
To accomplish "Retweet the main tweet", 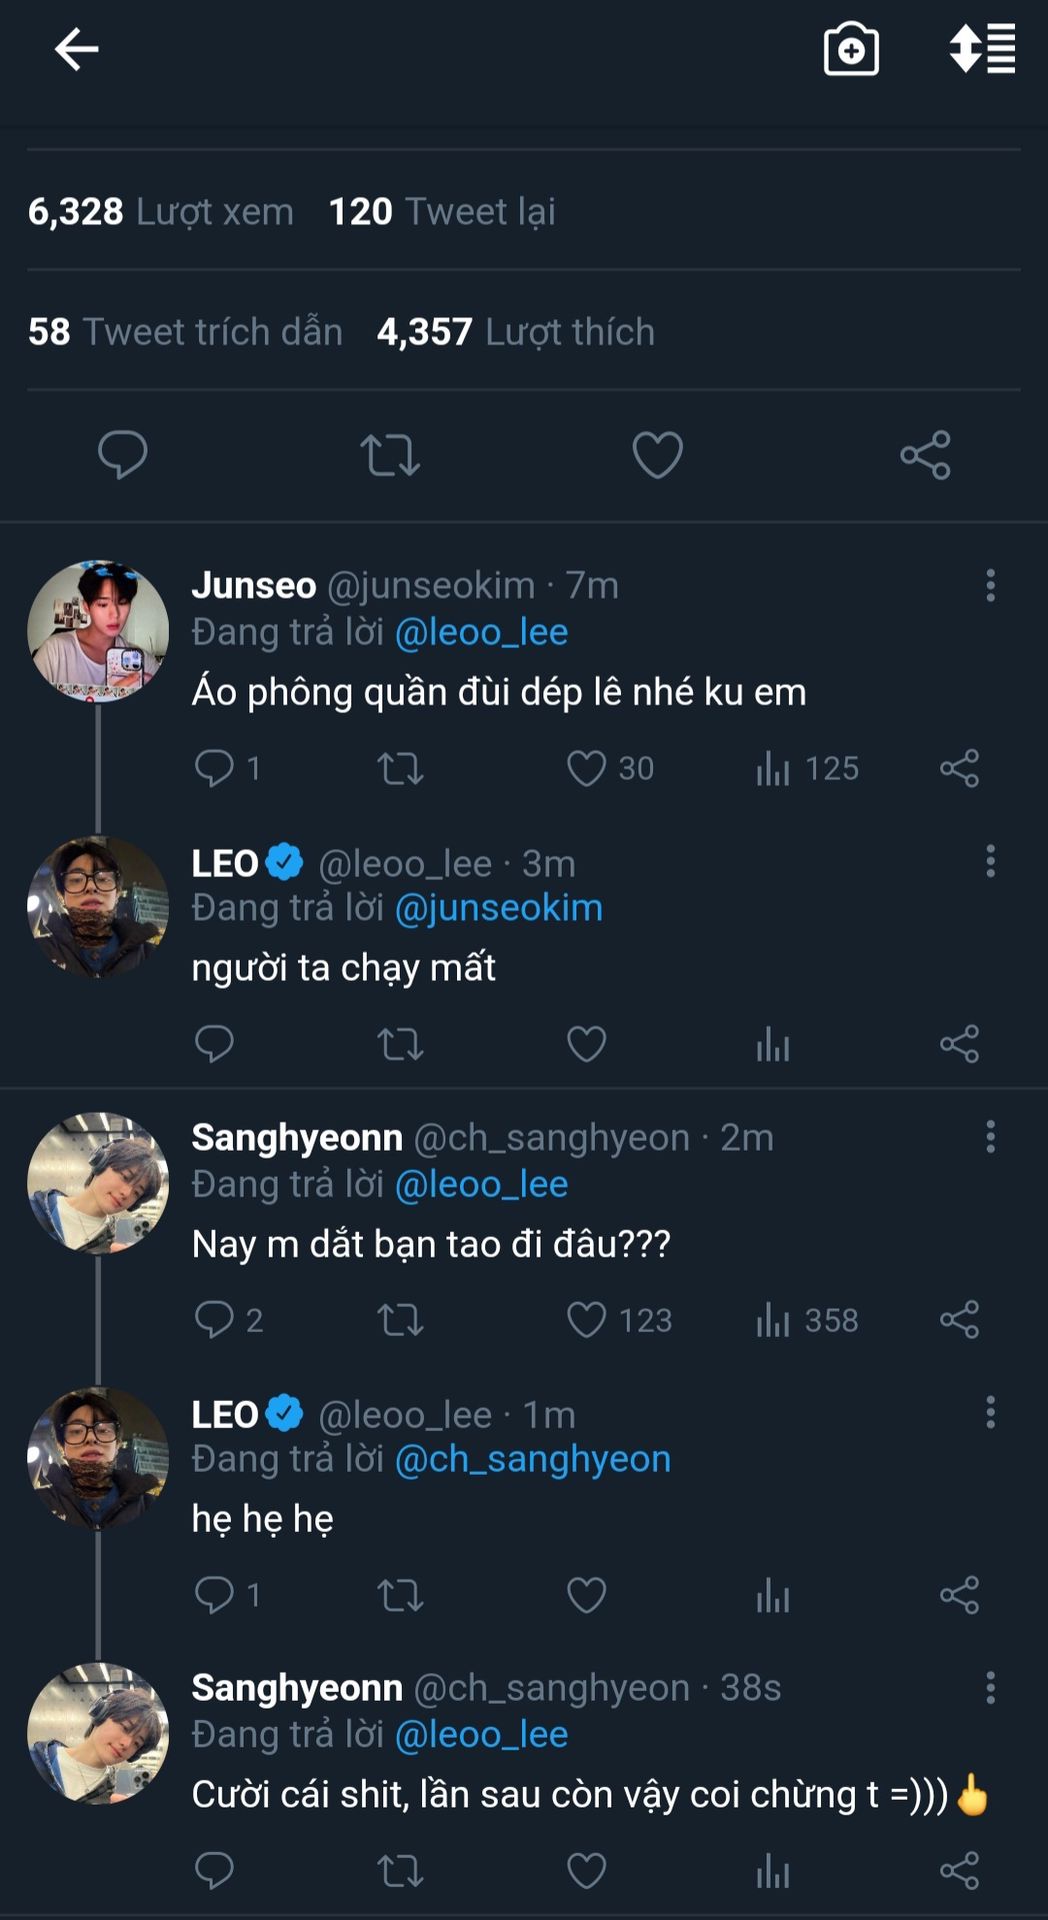I will [x=390, y=455].
